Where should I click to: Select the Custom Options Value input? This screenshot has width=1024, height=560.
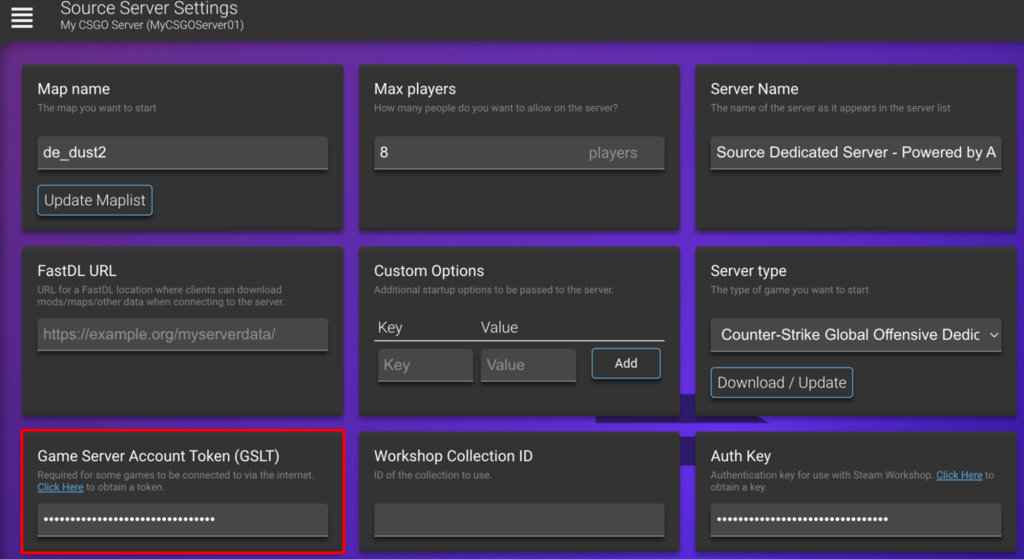(528, 365)
